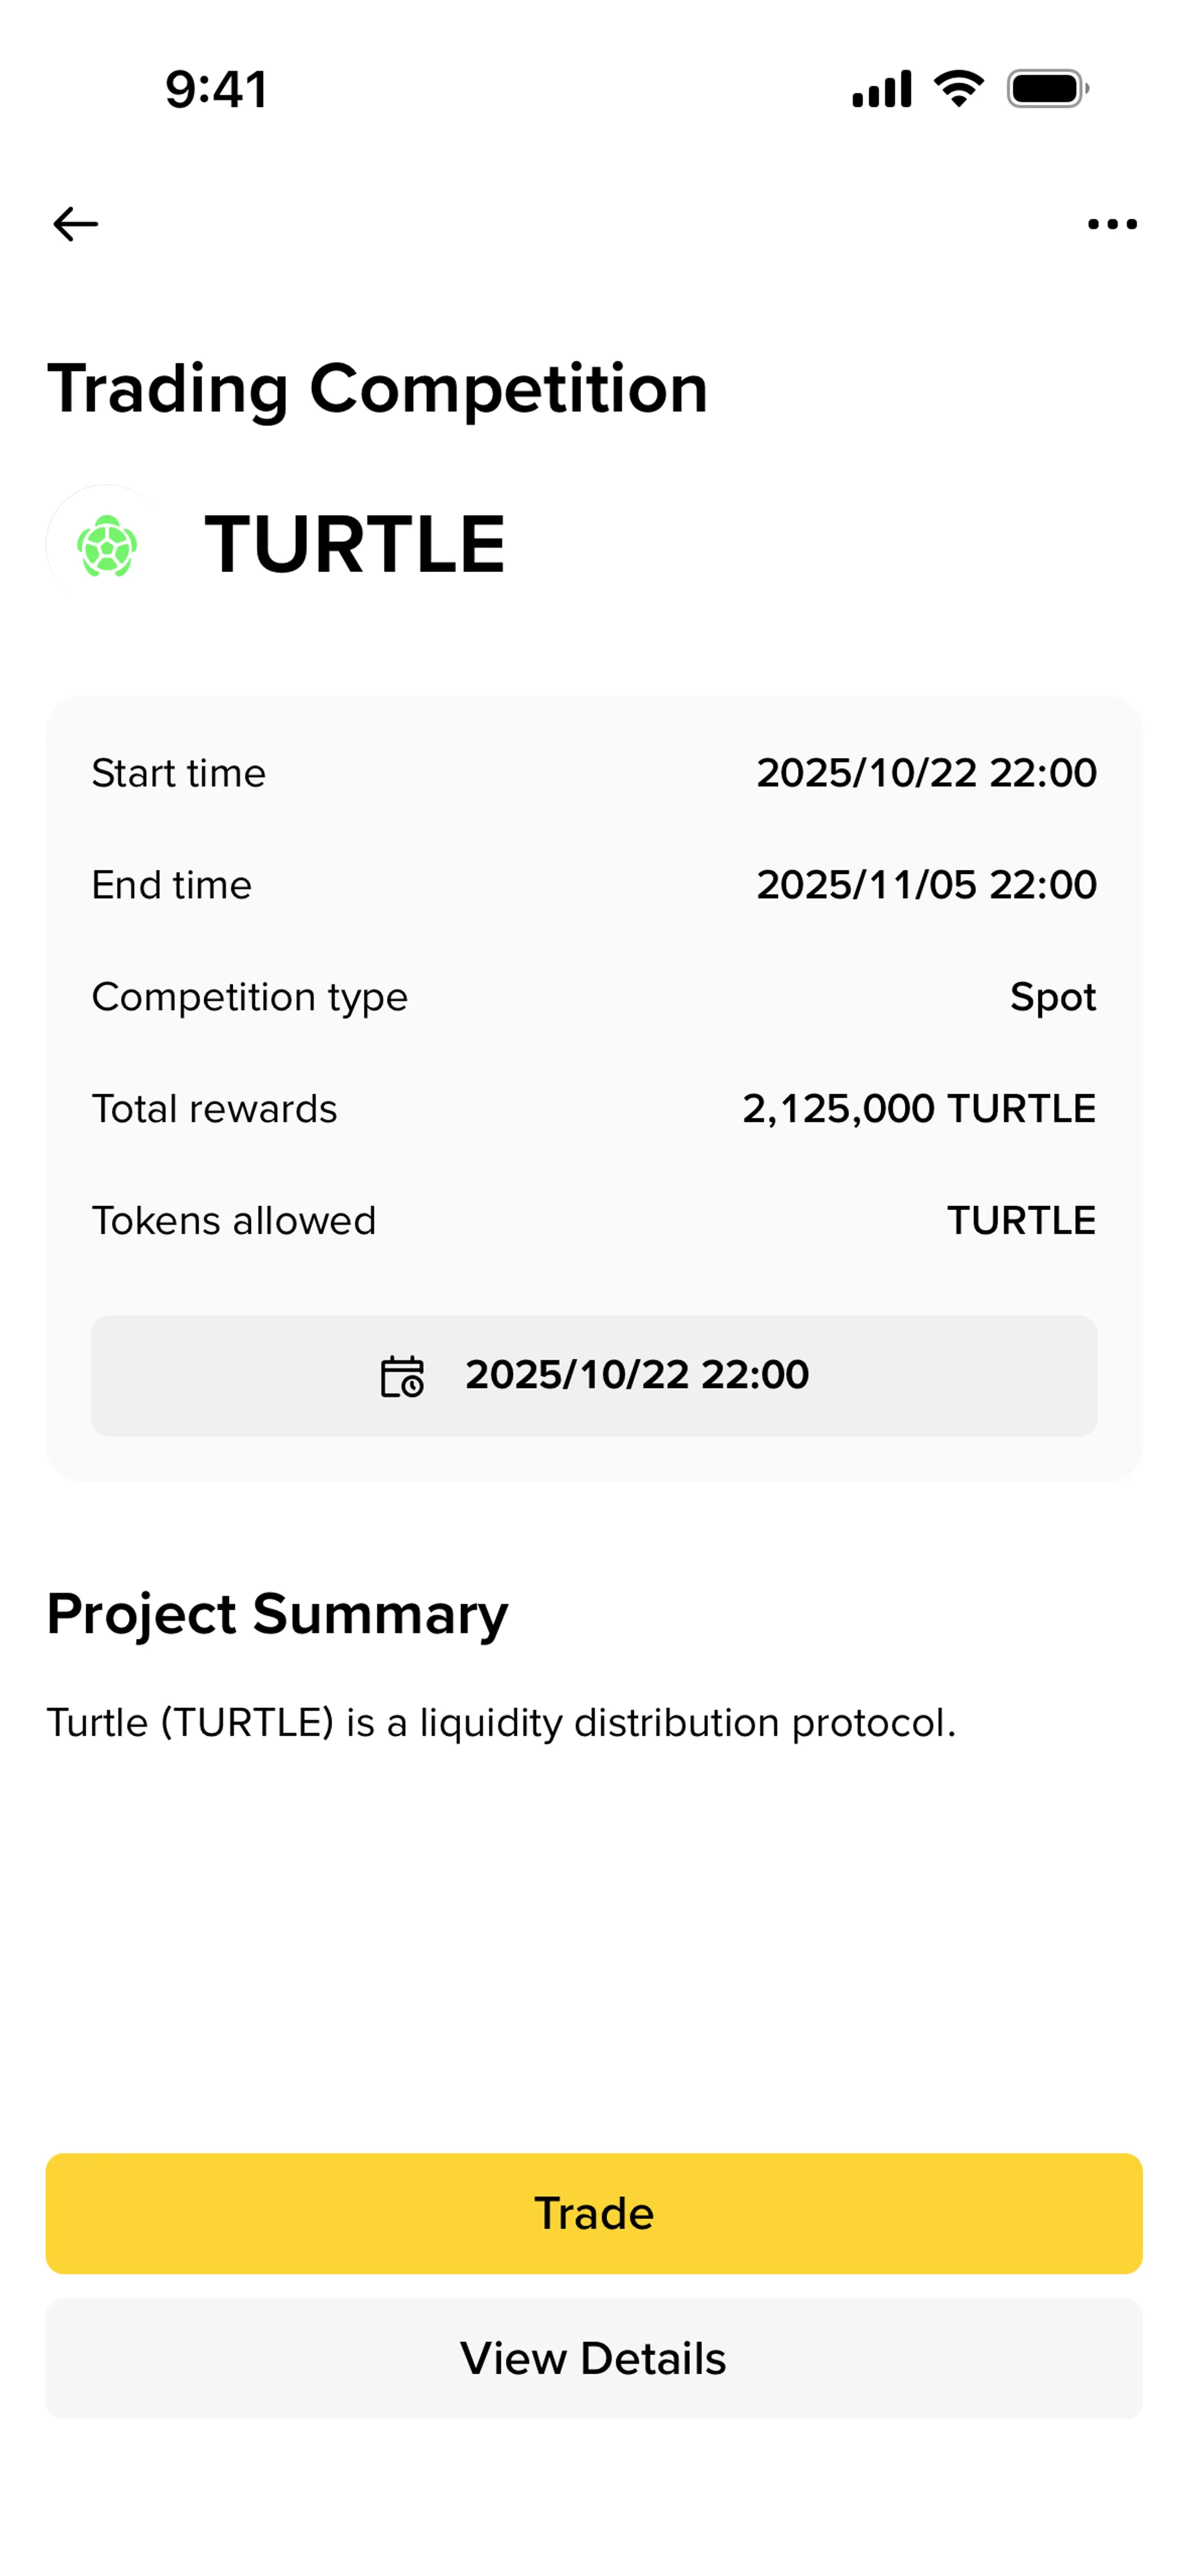Viewport: 1188px width, 2576px height.
Task: Tap the Wi-Fi status icon
Action: tap(958, 89)
